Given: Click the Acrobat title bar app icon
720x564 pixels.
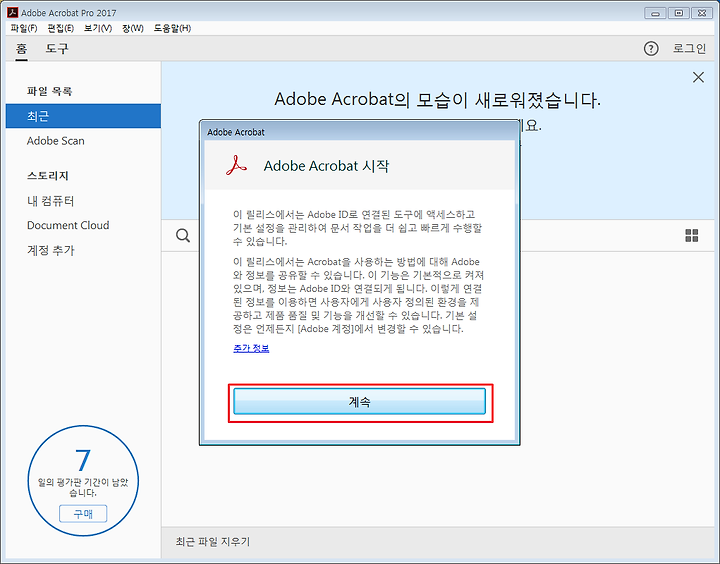Looking at the screenshot, I should coord(12,12).
